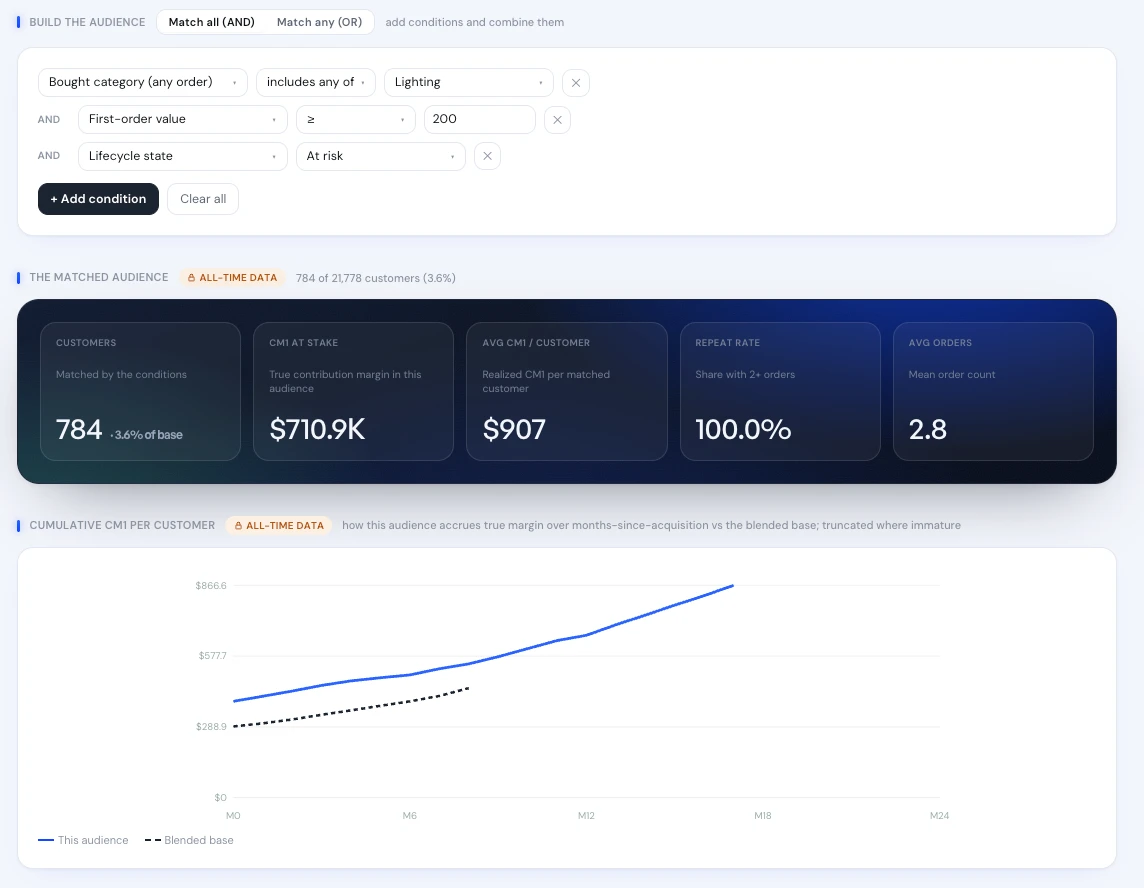Click the Avg CM1 / Customer $907 card

point(567,391)
